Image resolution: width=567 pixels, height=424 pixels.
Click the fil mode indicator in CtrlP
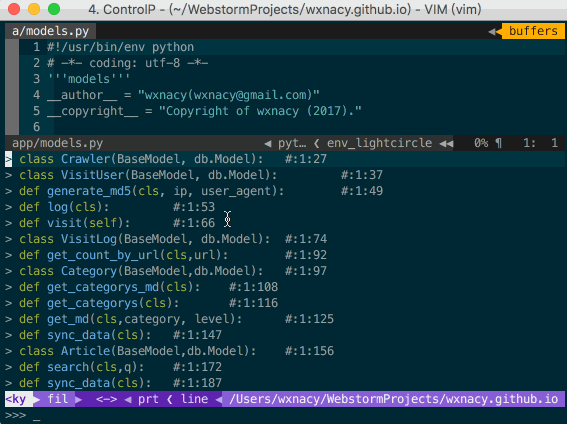57,399
